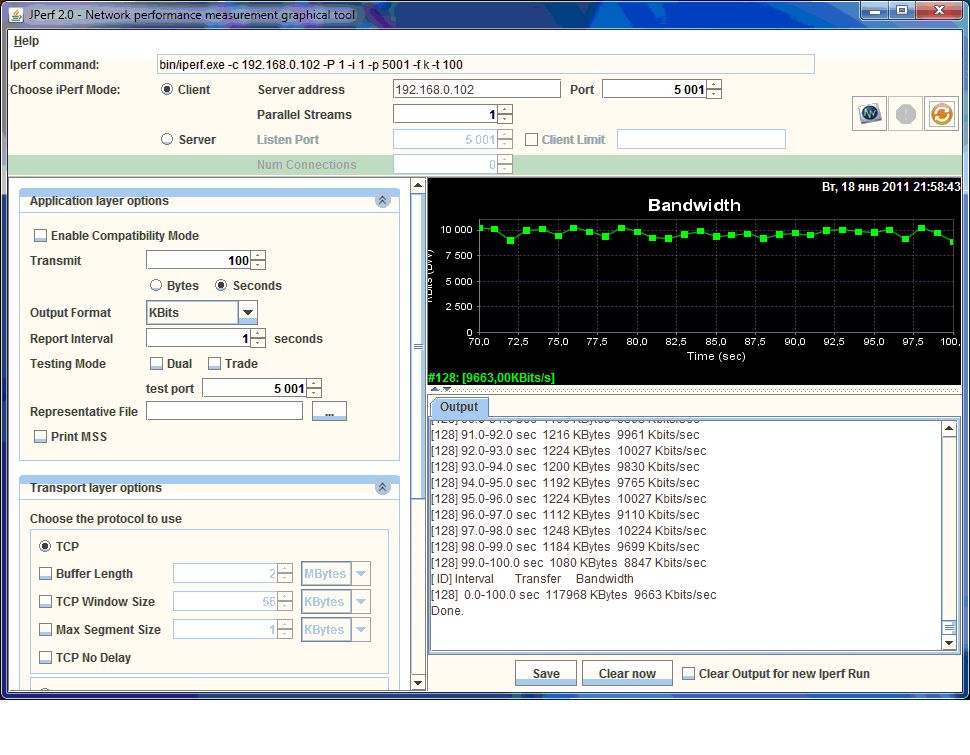Enable the TCP Window Size checkbox

(x=45, y=602)
